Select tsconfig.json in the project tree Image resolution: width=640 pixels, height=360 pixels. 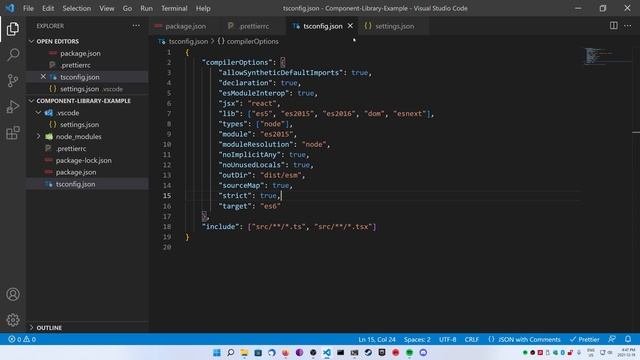[x=76, y=184]
